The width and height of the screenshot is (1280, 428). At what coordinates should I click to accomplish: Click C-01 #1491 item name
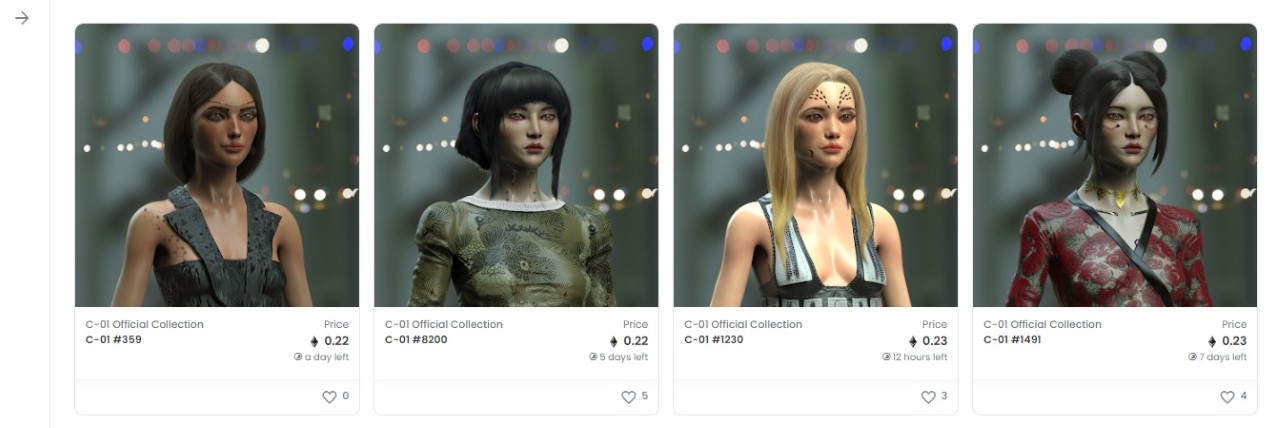point(1013,339)
